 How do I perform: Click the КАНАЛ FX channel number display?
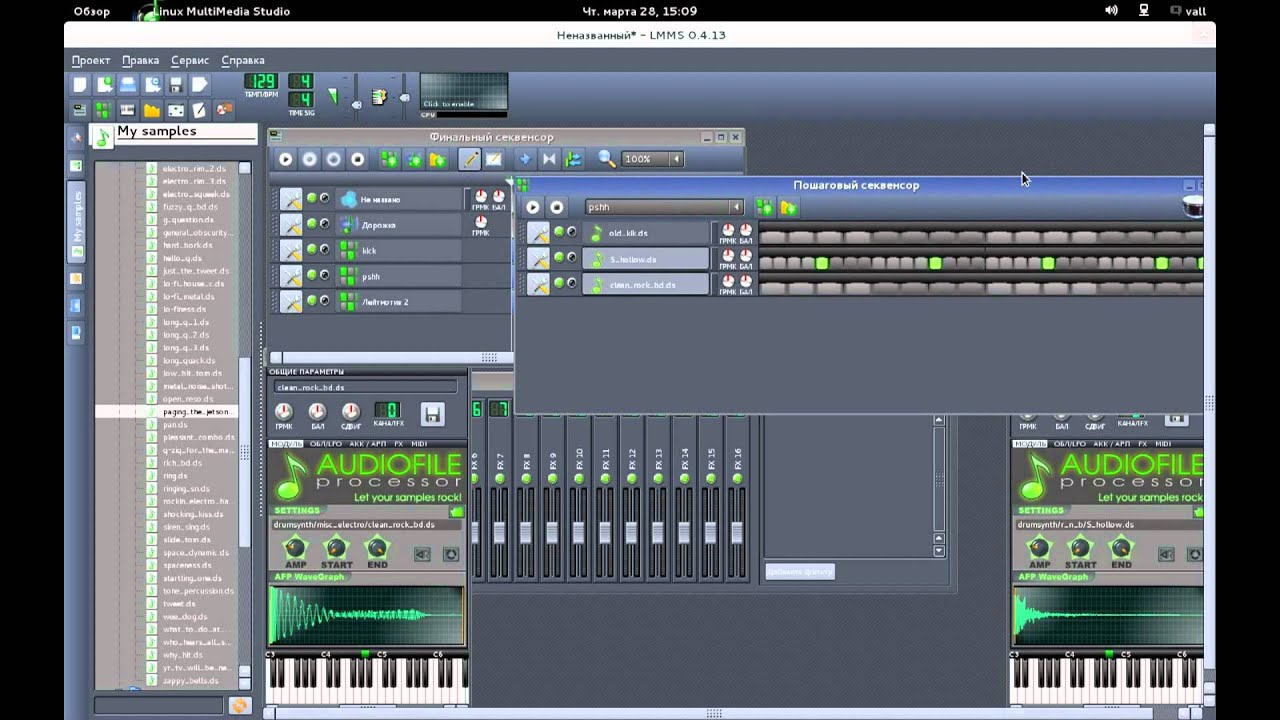386,410
